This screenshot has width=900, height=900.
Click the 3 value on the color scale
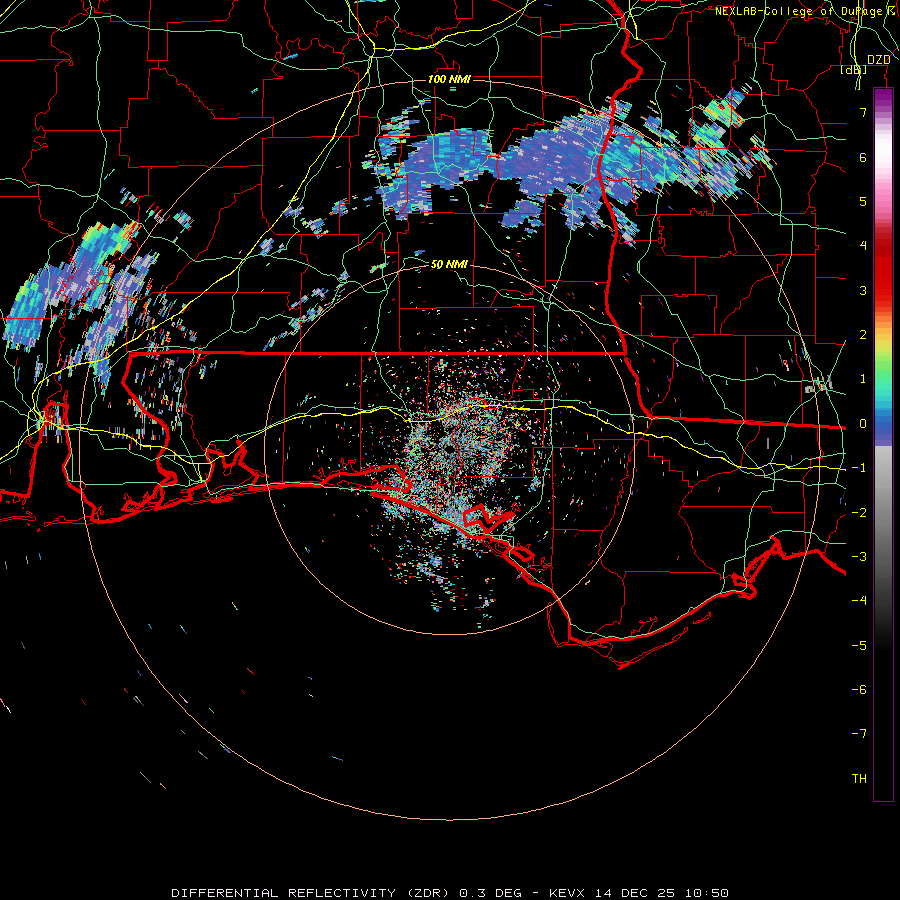863,290
